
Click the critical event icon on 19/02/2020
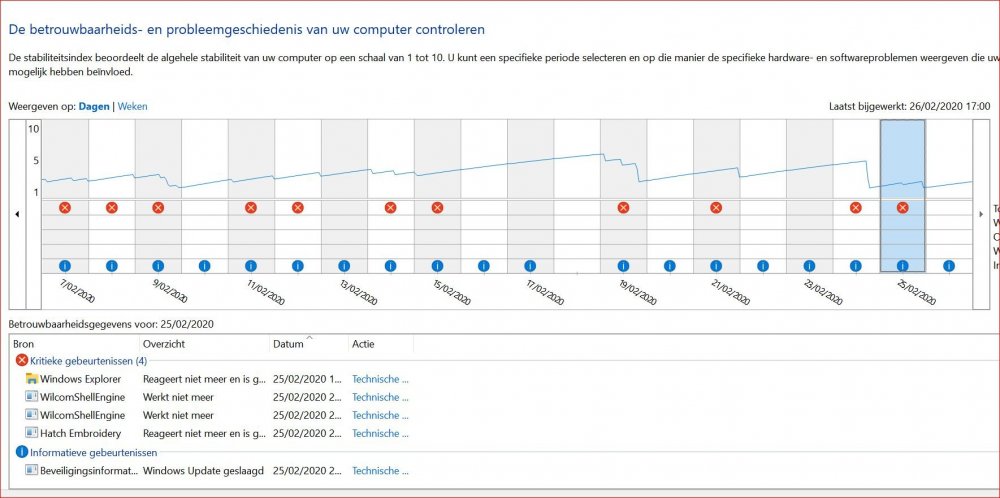(x=624, y=207)
